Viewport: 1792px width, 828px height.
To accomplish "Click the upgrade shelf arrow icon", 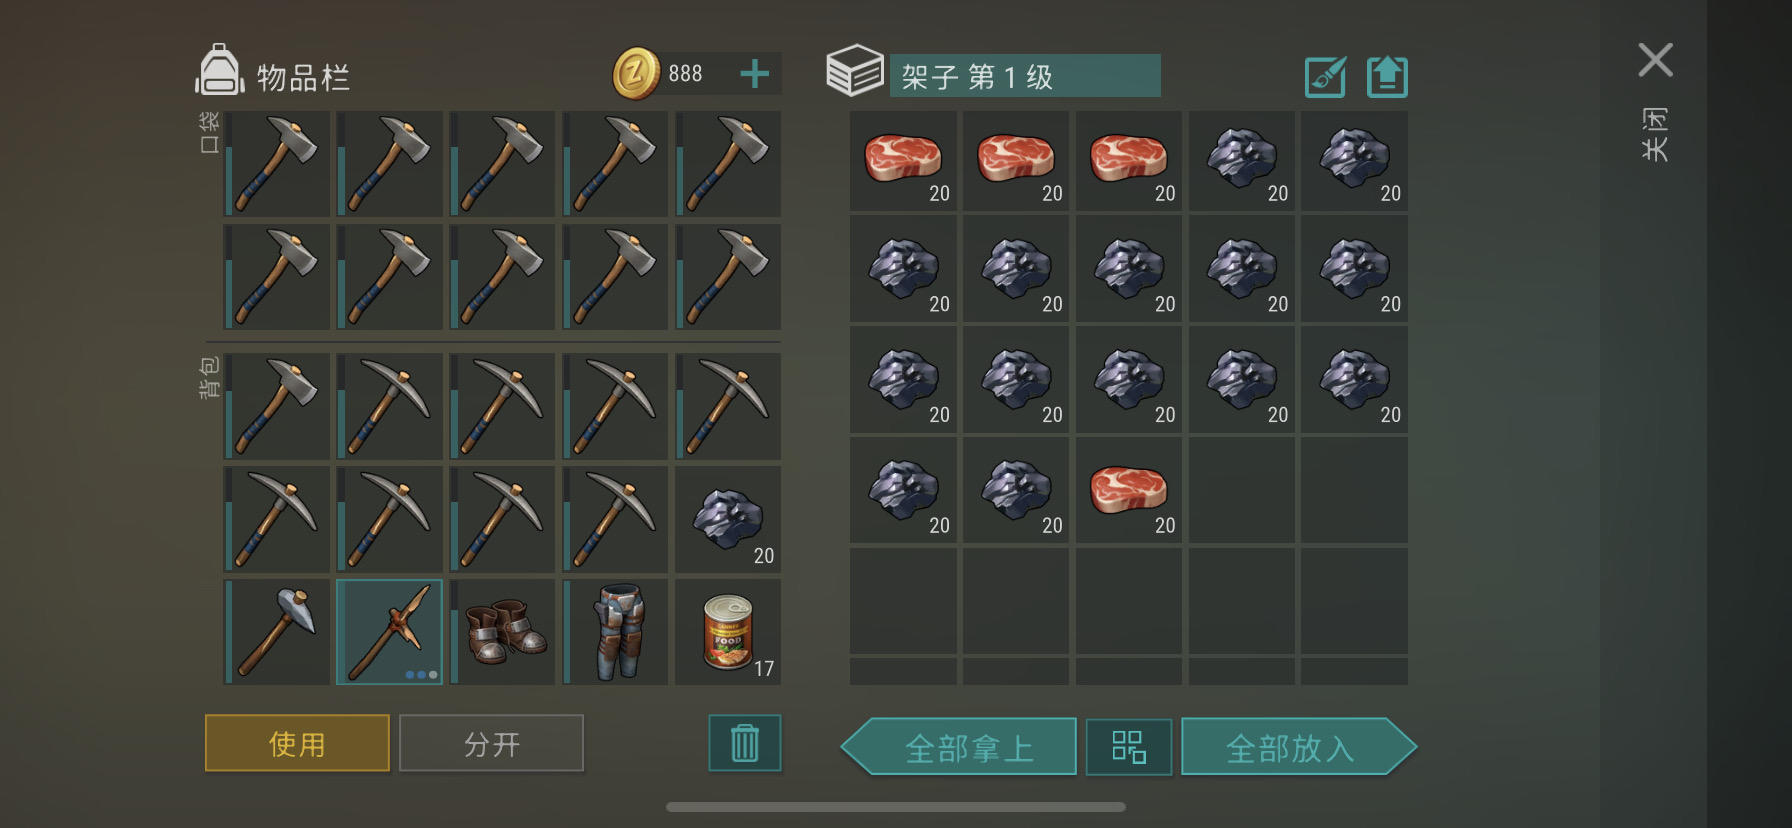I will 1387,77.
